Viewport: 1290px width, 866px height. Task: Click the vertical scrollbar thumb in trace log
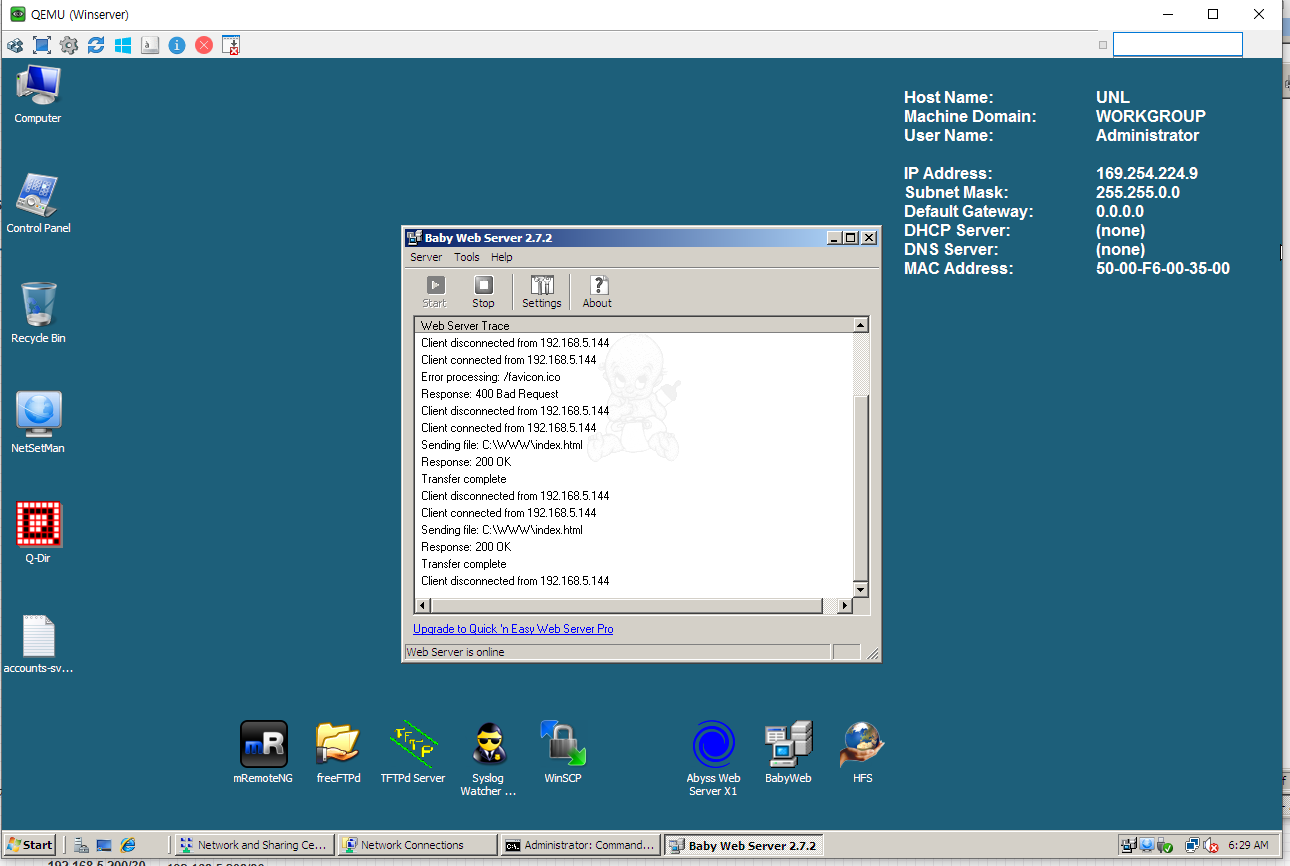click(x=860, y=487)
